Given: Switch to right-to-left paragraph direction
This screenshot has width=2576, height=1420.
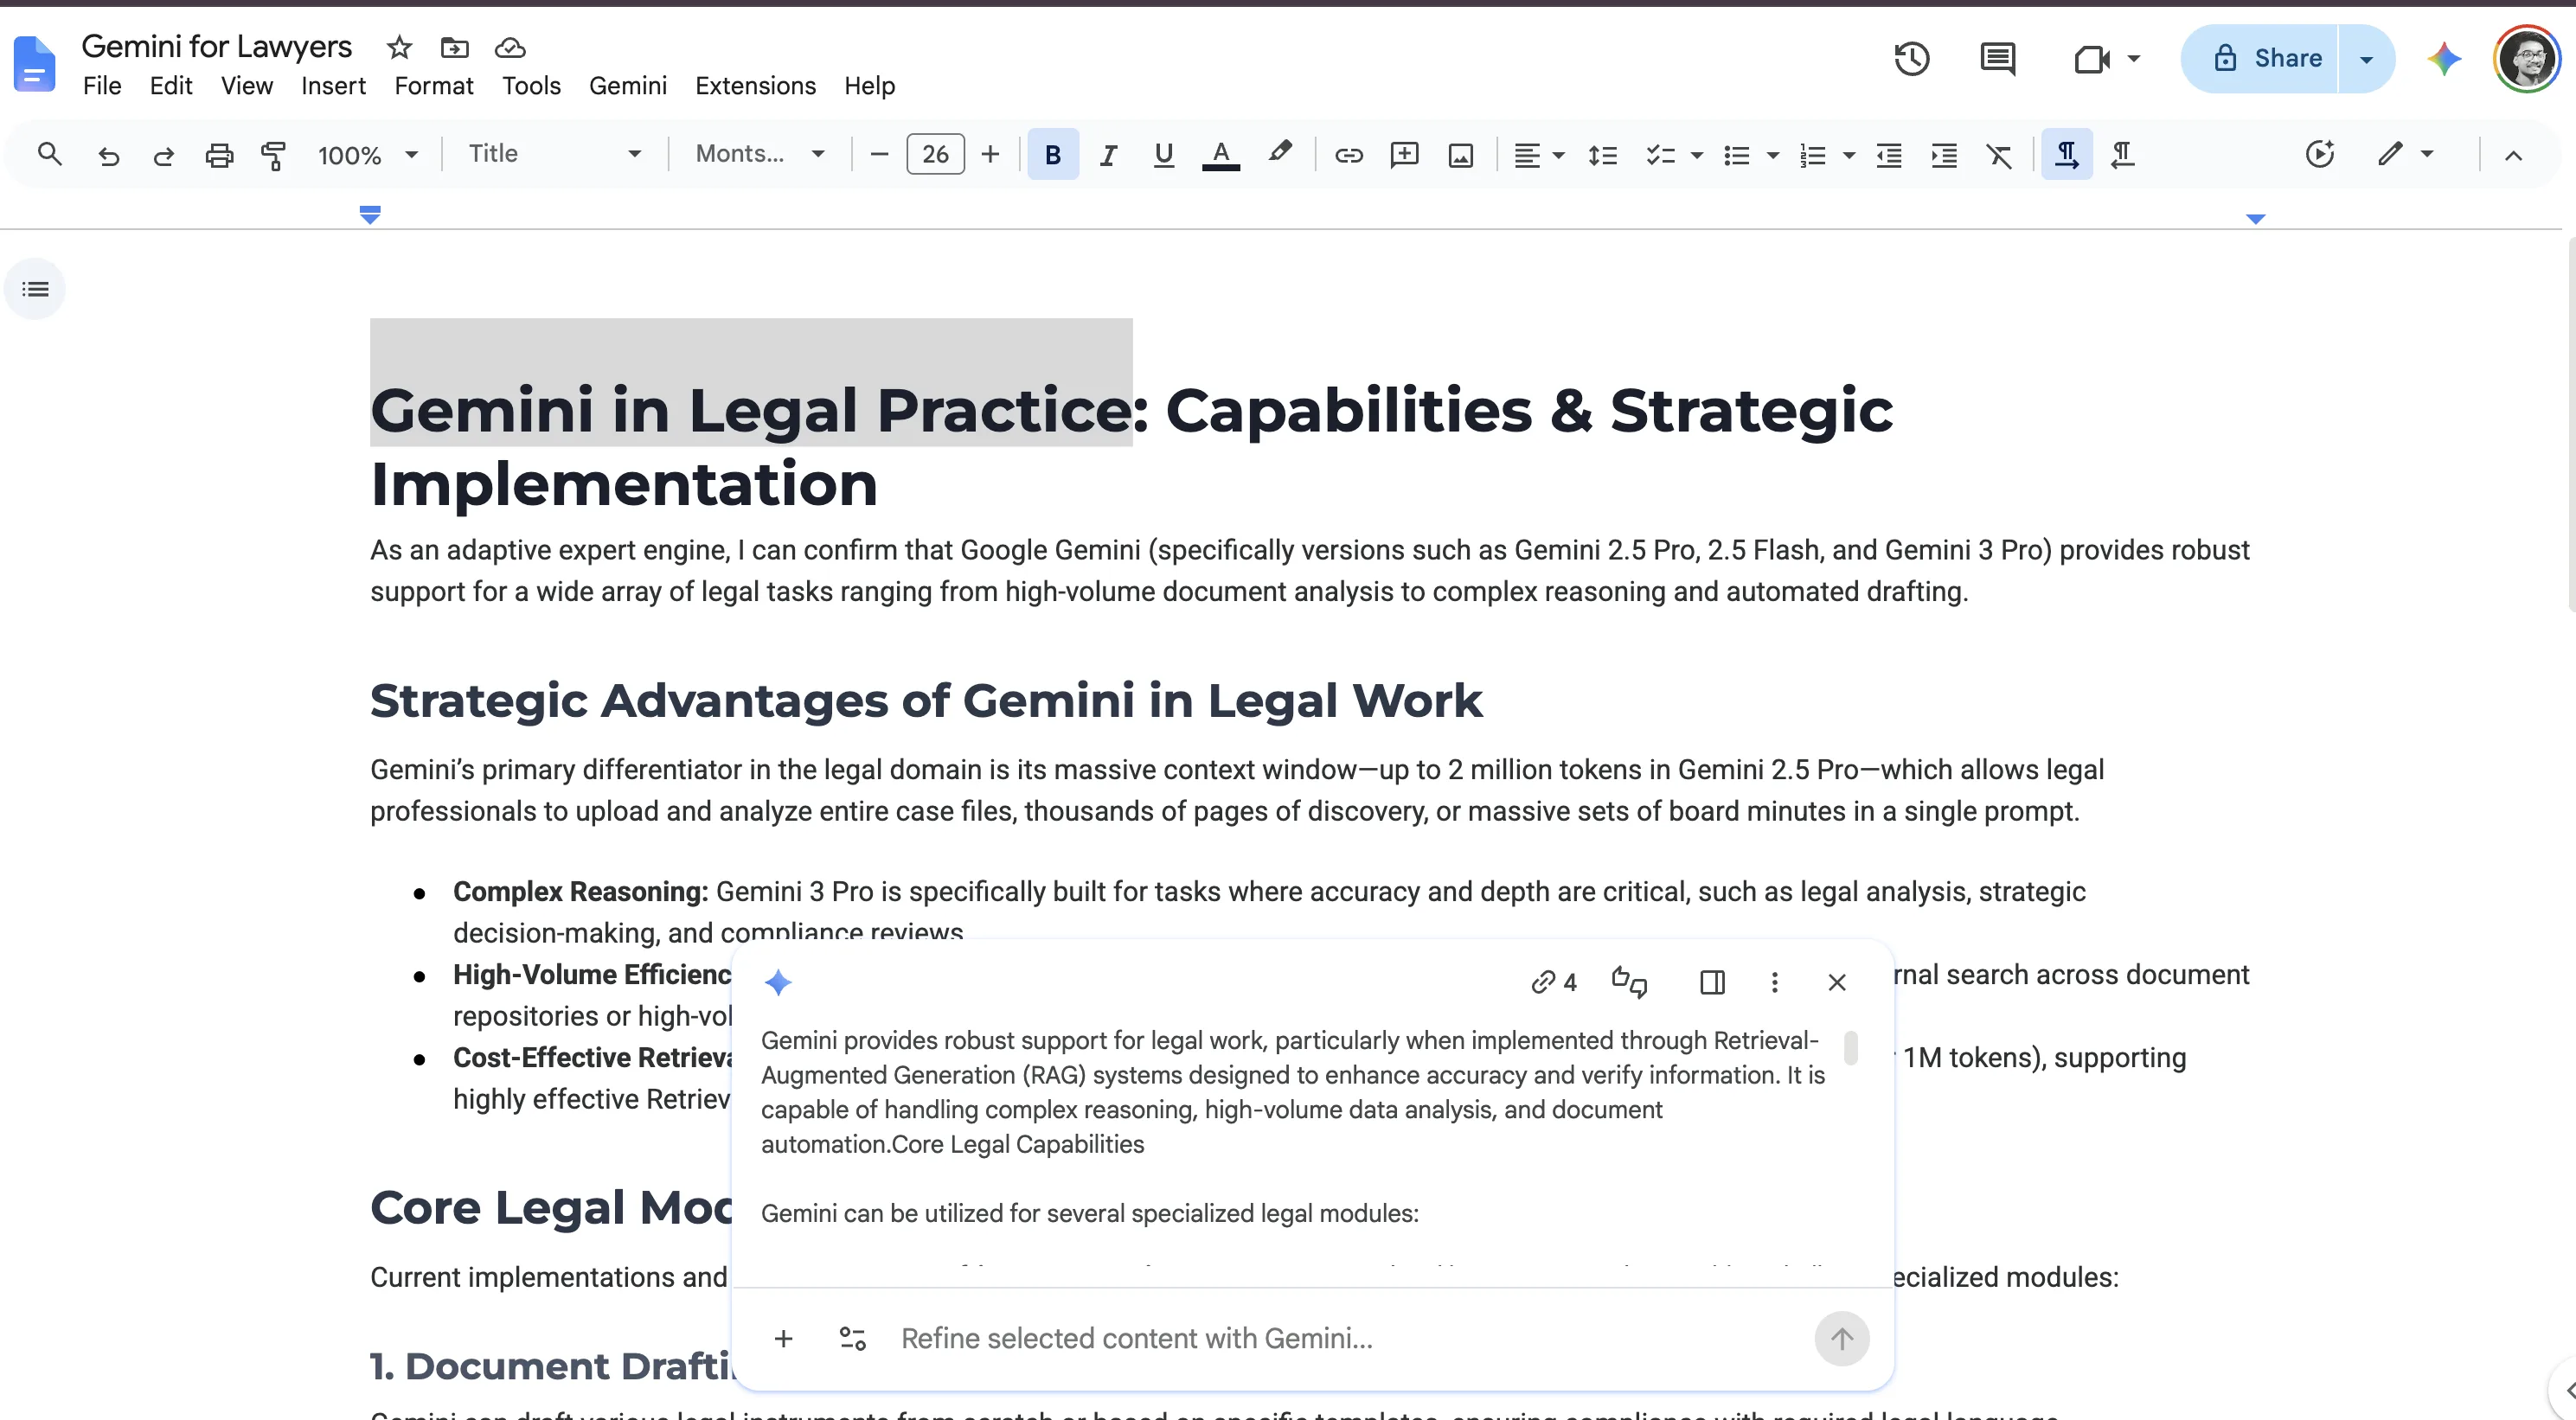Looking at the screenshot, I should pos(2122,155).
